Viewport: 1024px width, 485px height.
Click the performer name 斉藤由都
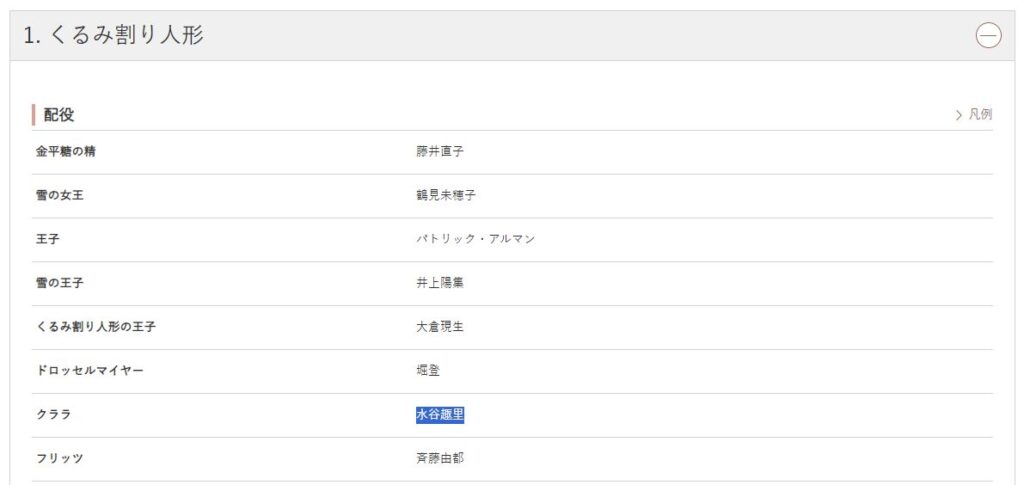[x=440, y=458]
